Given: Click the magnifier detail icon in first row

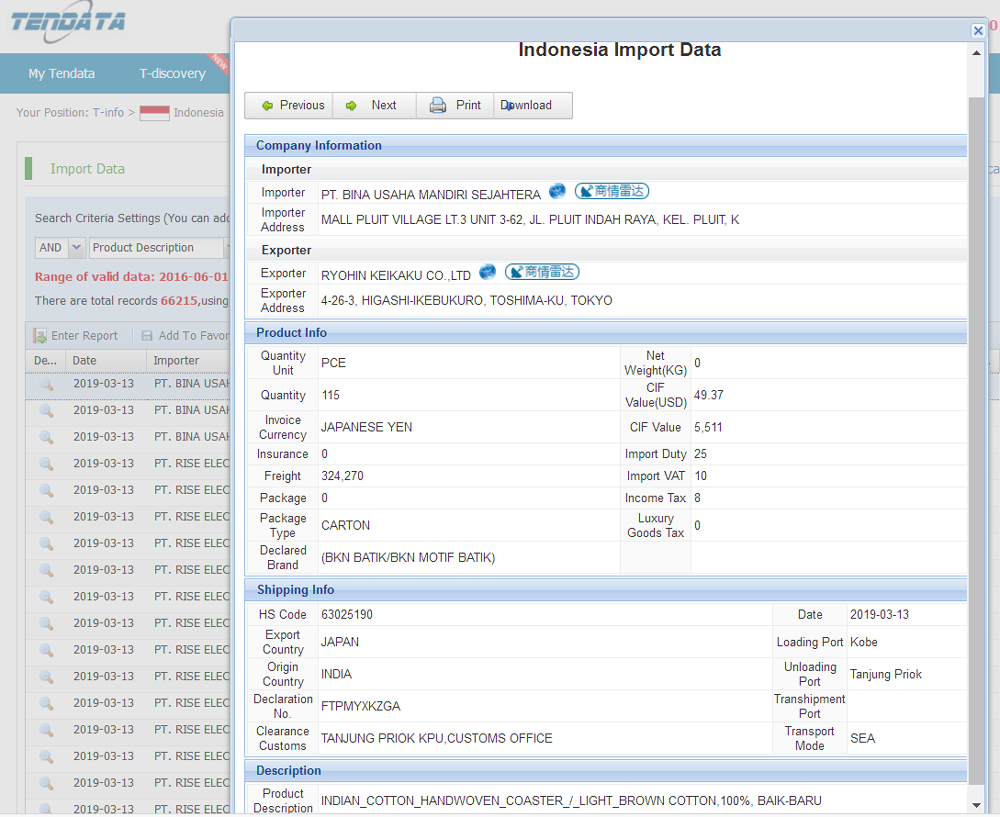Looking at the screenshot, I should coord(46,384).
